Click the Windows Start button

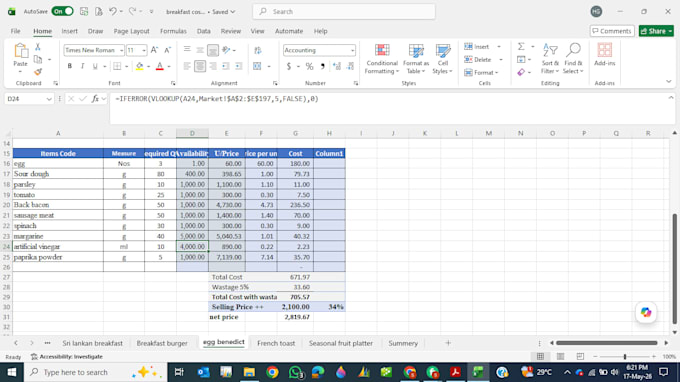click(12, 372)
